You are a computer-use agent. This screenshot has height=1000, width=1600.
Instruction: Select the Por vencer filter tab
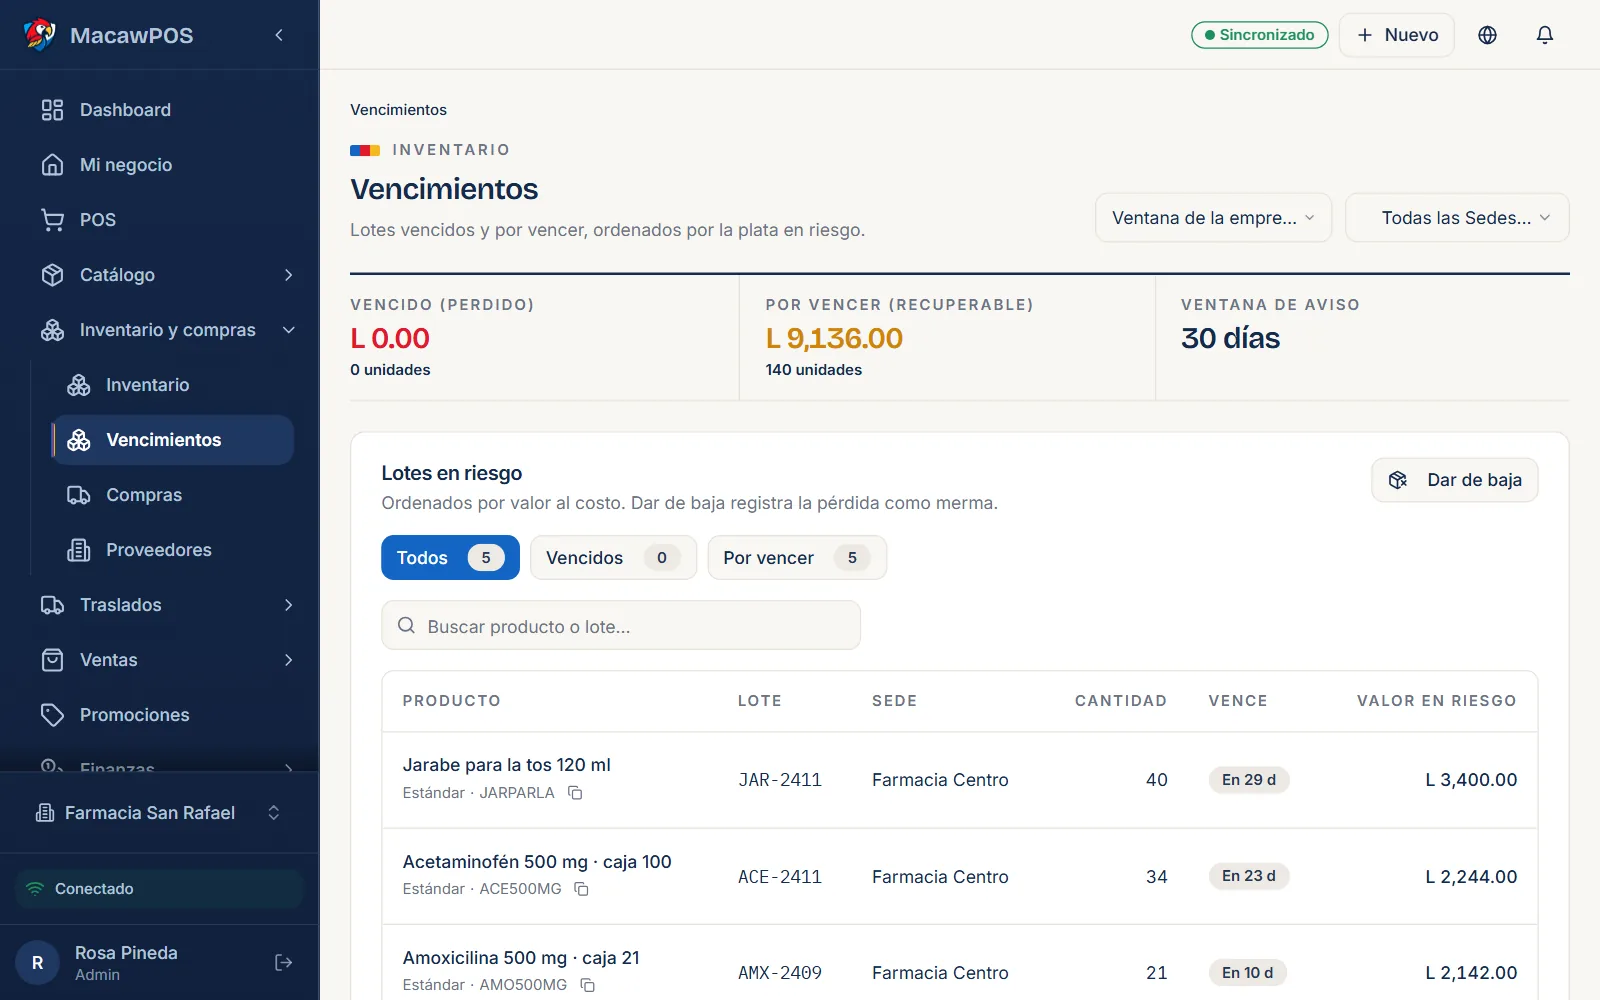(x=797, y=558)
